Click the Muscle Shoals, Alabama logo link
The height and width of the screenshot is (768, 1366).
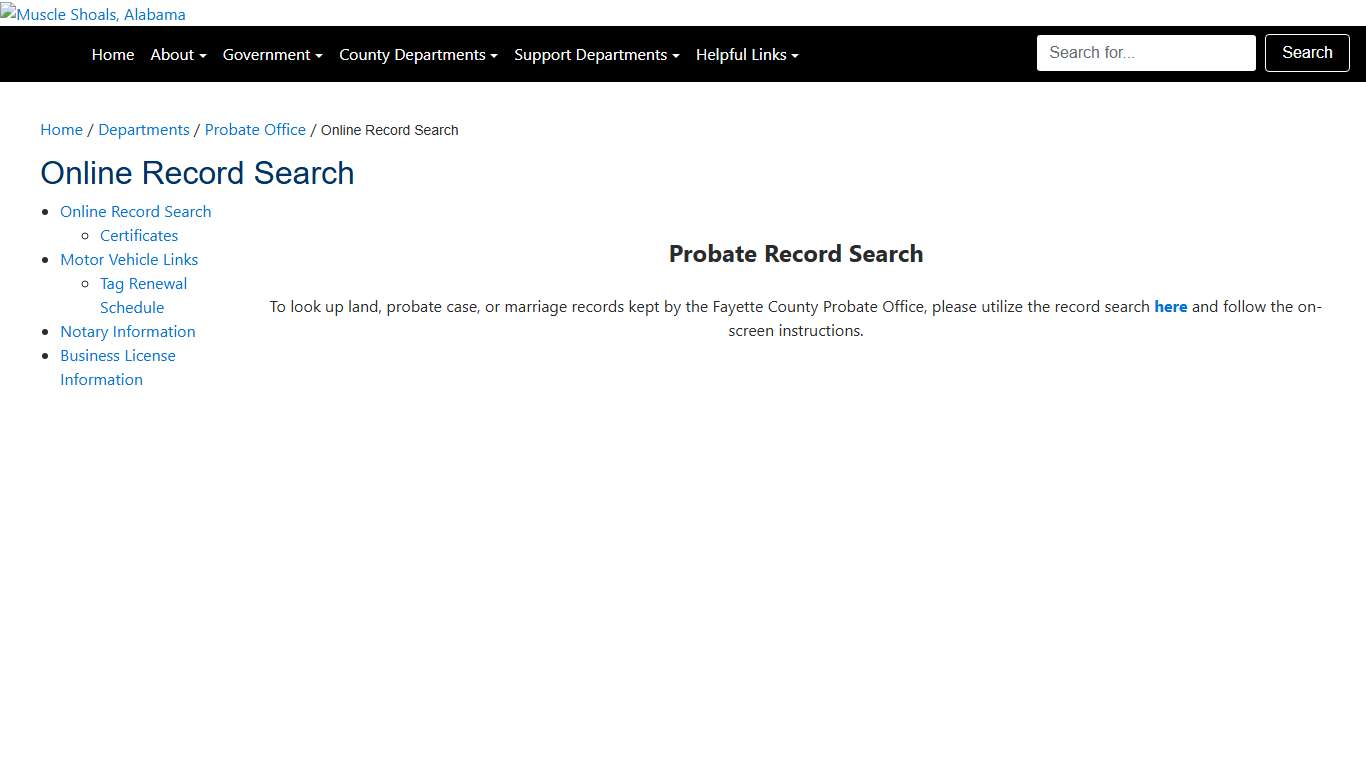(93, 14)
